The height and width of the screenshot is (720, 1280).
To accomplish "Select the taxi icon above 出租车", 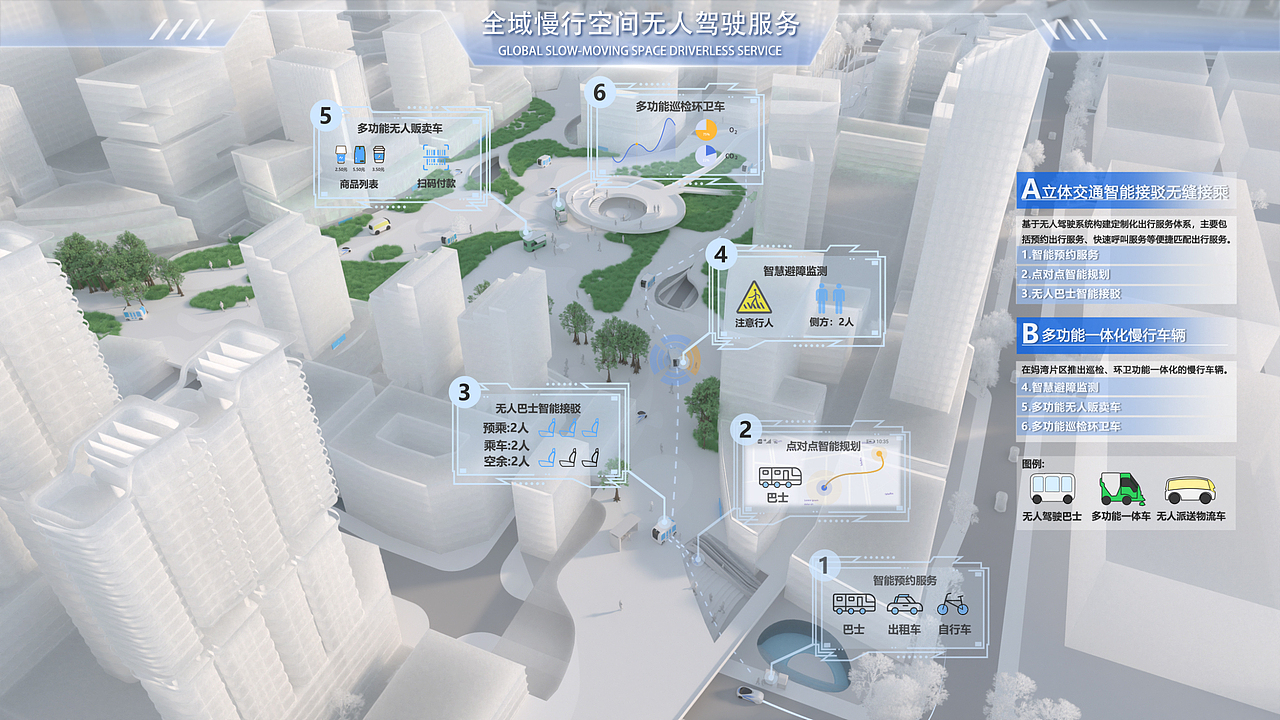I will 904,604.
